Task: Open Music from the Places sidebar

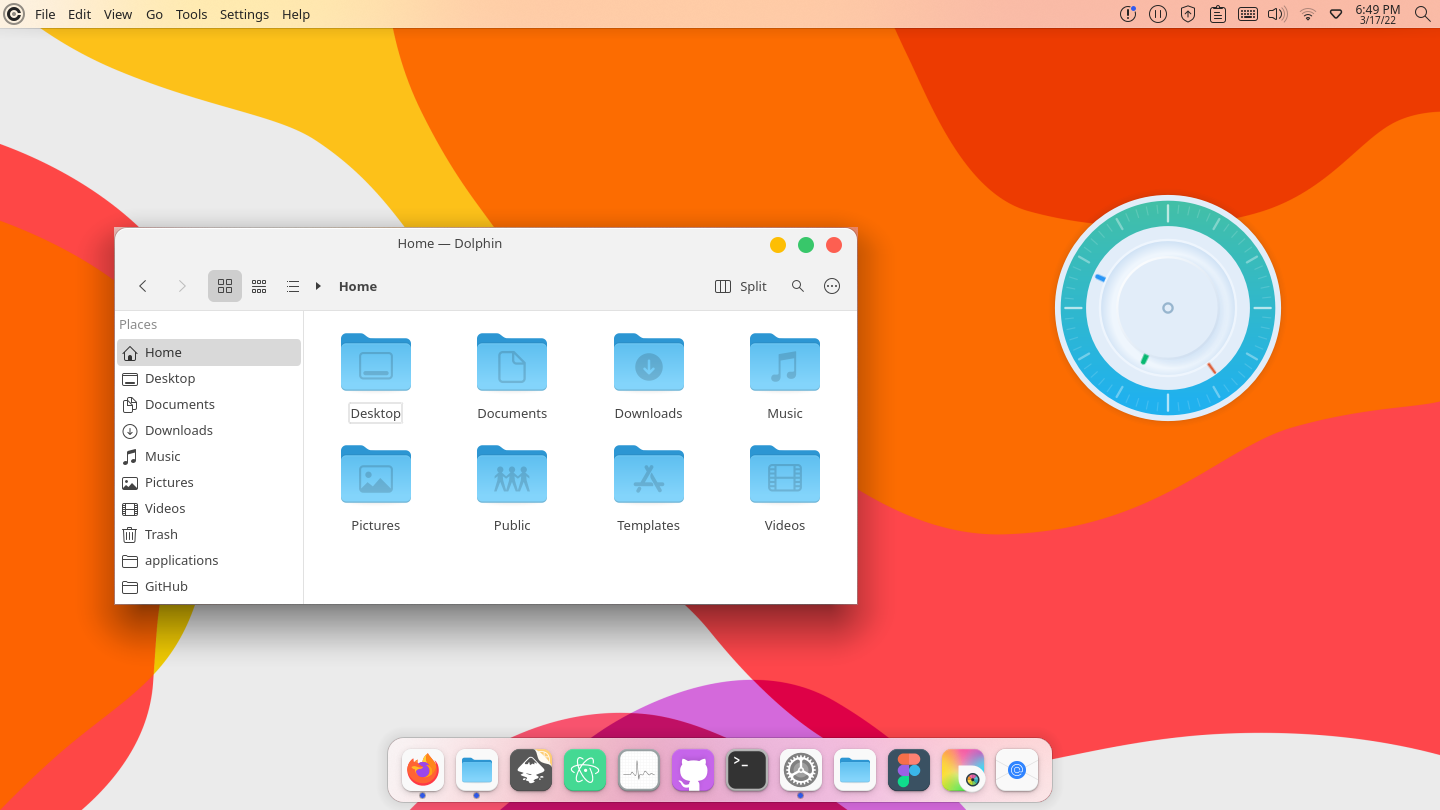Action: click(x=209, y=456)
